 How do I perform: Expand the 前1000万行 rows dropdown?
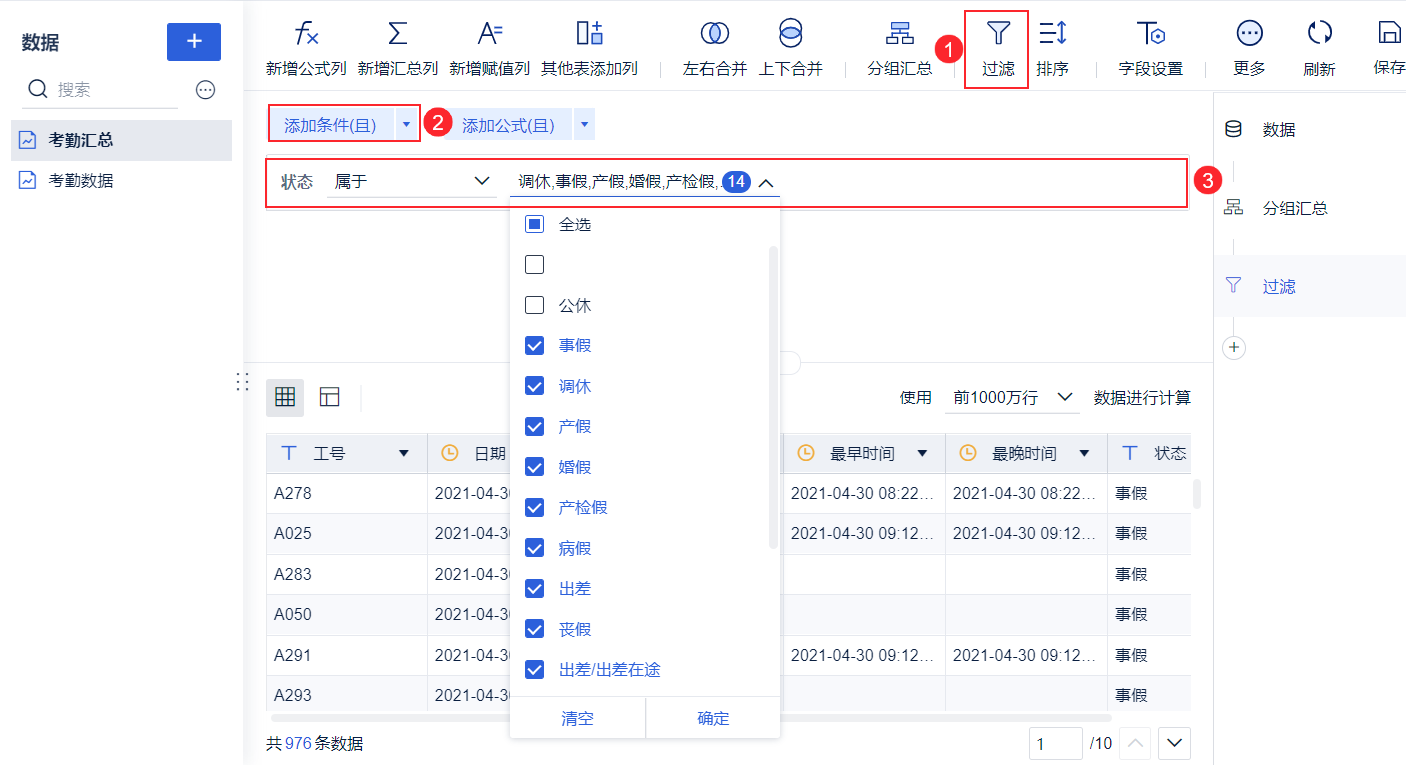coord(1012,397)
